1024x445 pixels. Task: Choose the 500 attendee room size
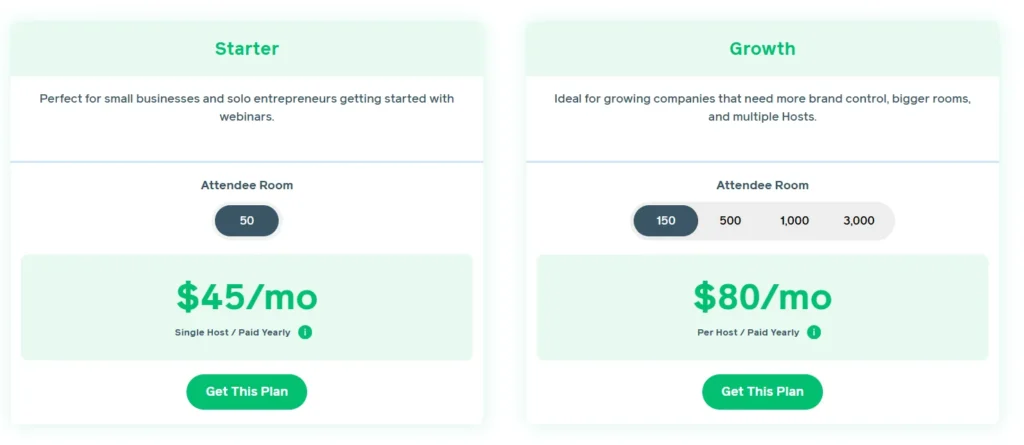730,221
